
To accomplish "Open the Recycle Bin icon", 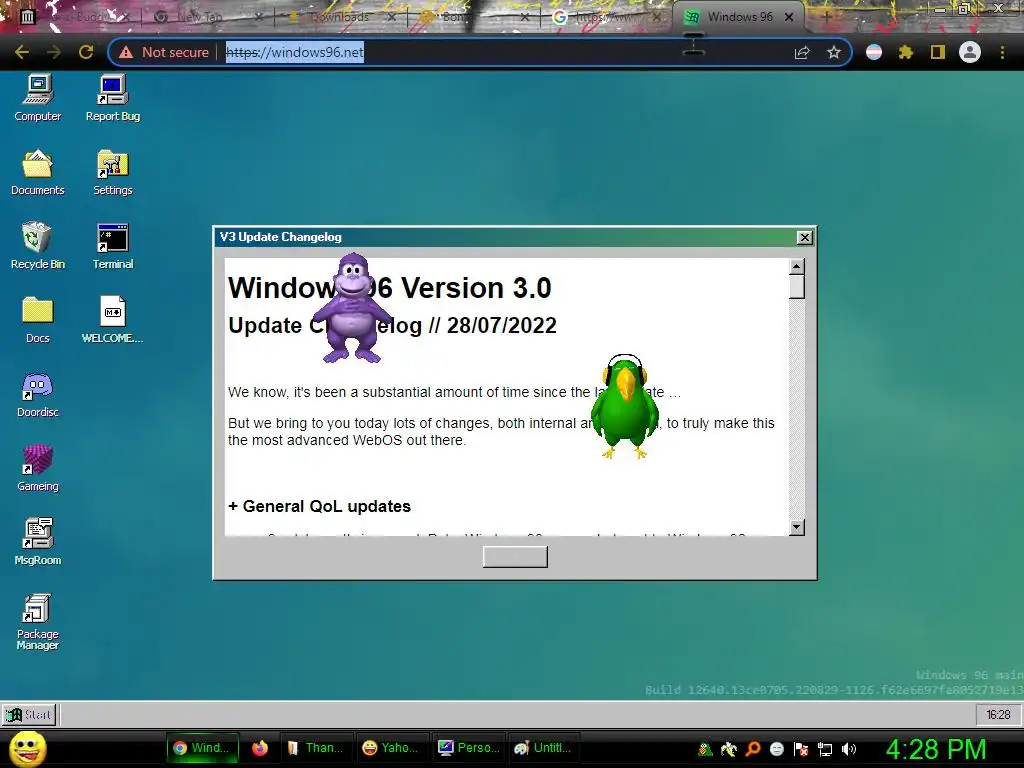I will 38,246.
